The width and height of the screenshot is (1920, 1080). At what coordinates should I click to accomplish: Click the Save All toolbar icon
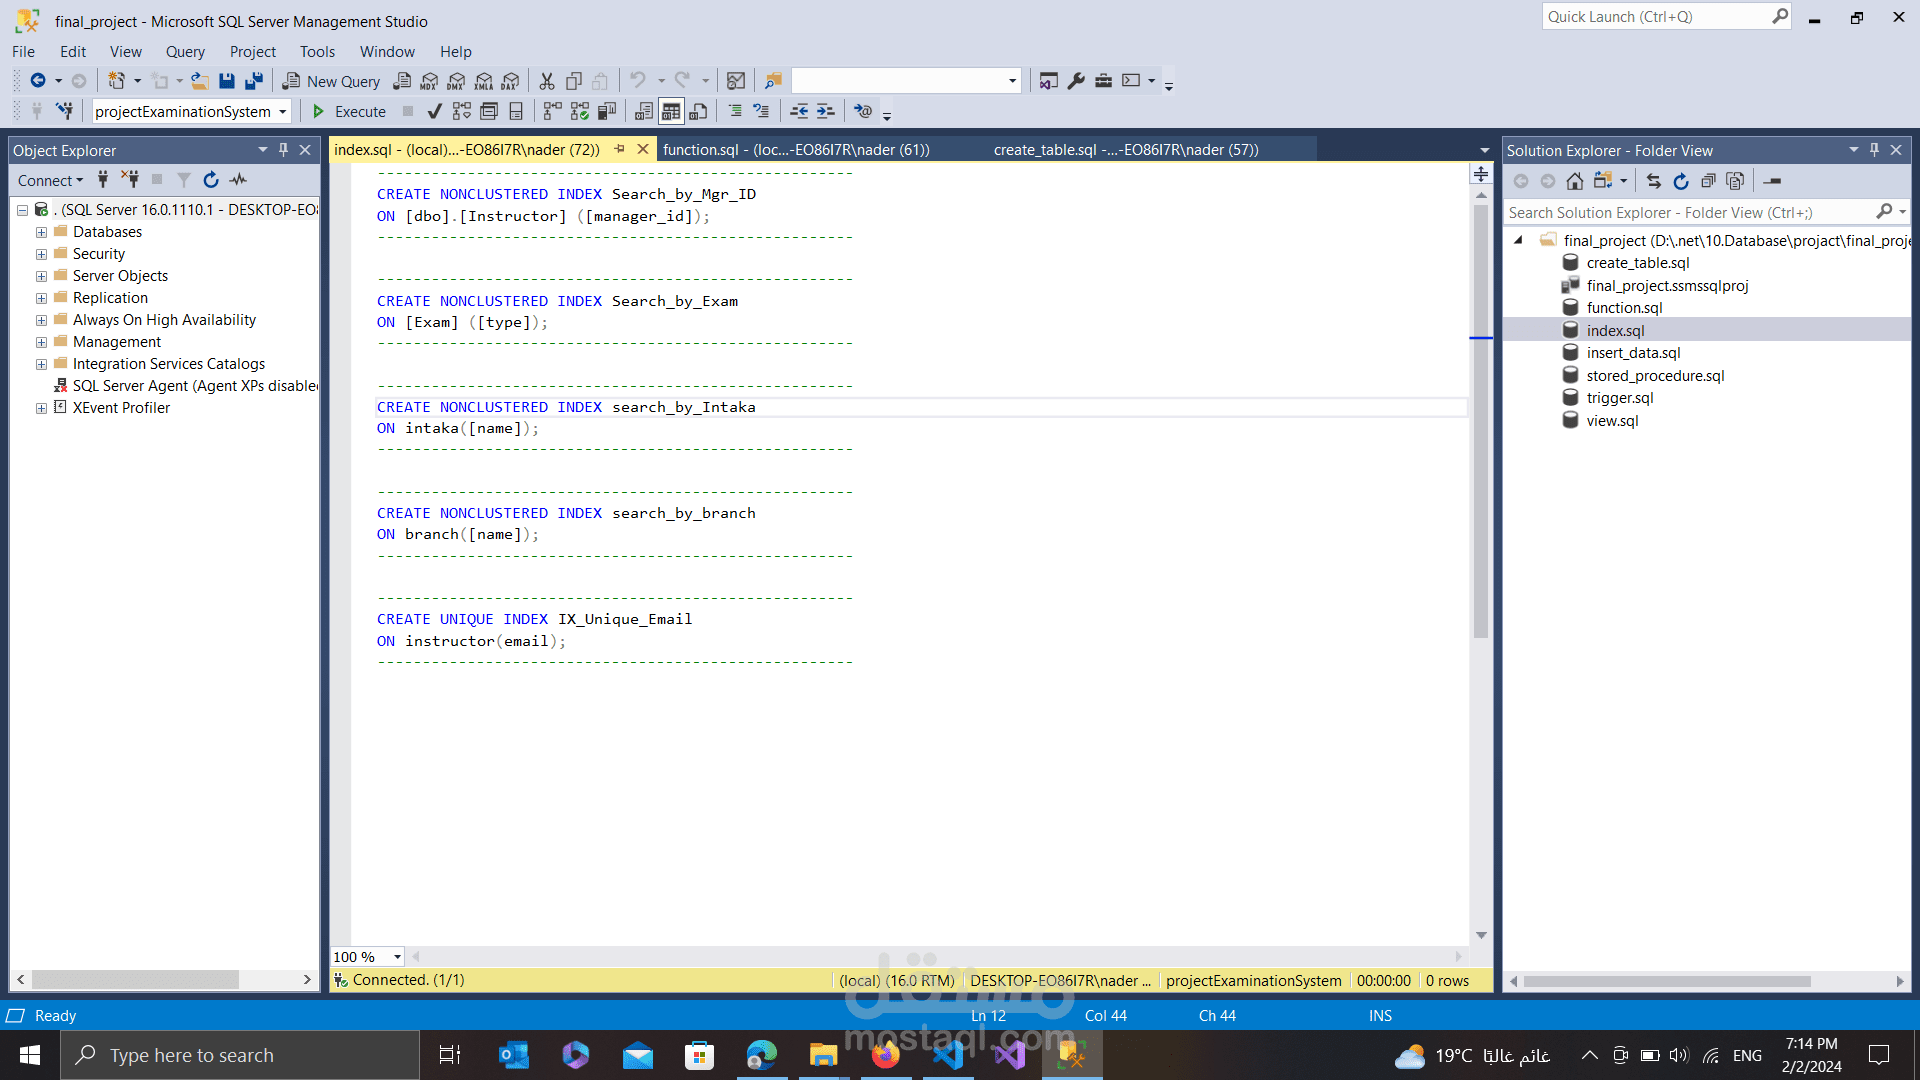click(254, 81)
